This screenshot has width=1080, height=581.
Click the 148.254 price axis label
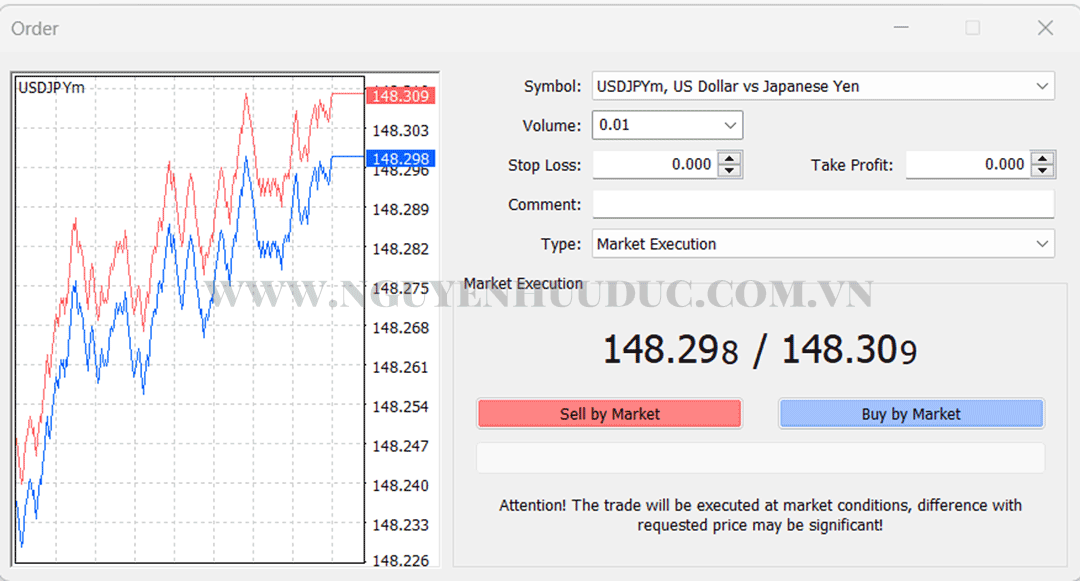tap(400, 407)
